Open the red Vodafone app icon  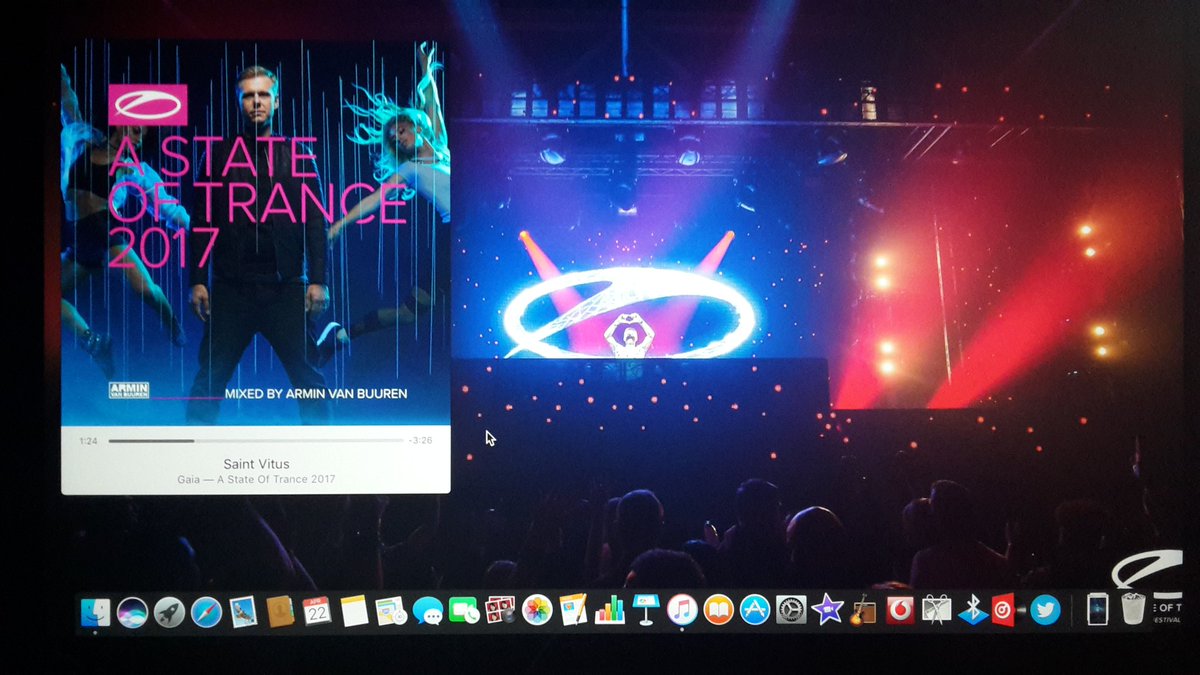[x=900, y=610]
